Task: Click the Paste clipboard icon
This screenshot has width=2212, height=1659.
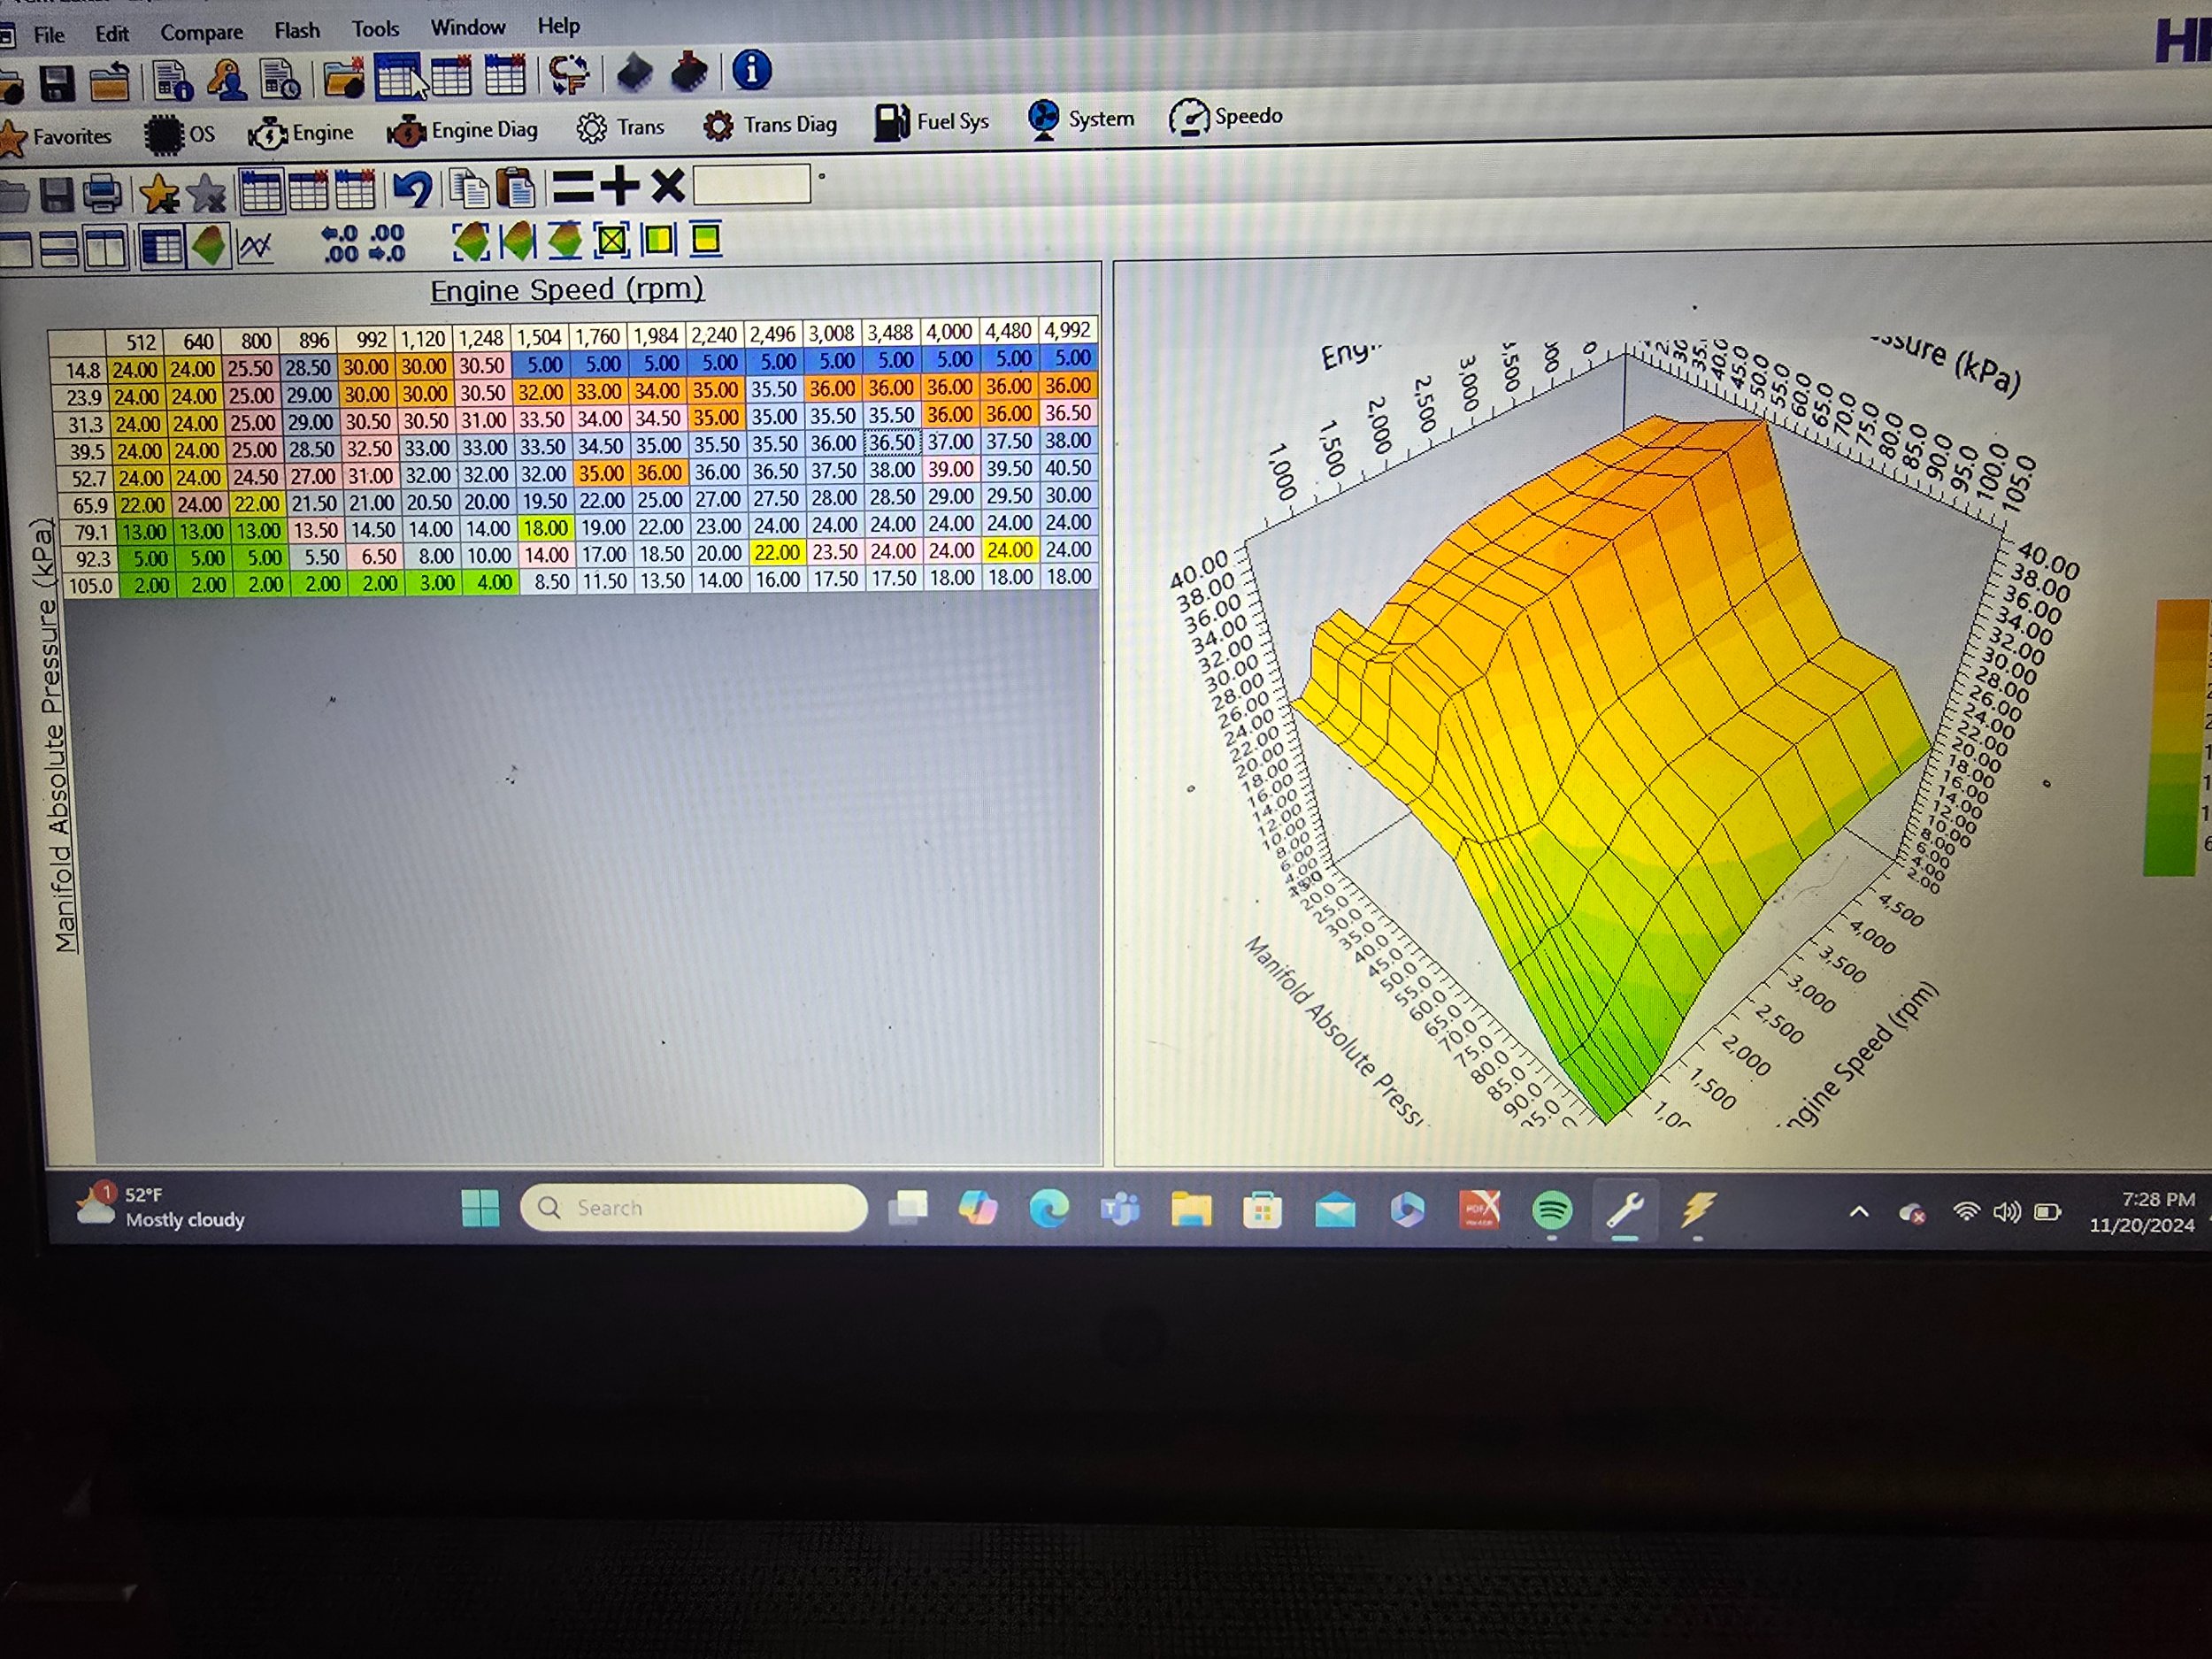Action: pyautogui.click(x=516, y=187)
